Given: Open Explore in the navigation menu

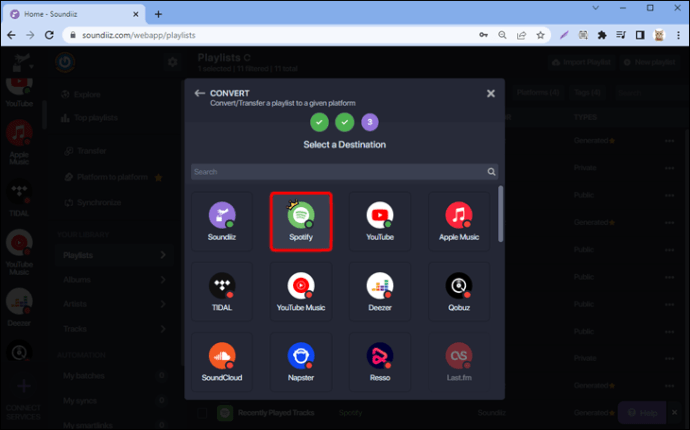Looking at the screenshot, I should point(81,95).
